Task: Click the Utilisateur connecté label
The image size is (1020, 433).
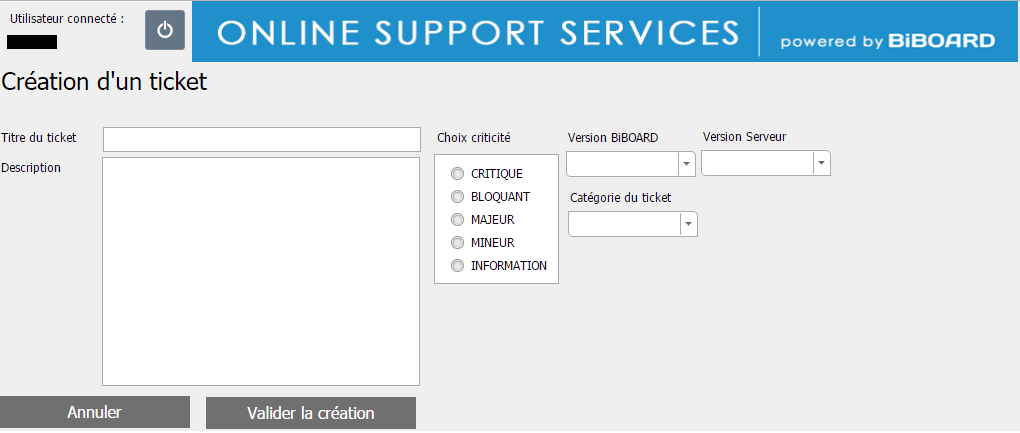Action: click(67, 19)
